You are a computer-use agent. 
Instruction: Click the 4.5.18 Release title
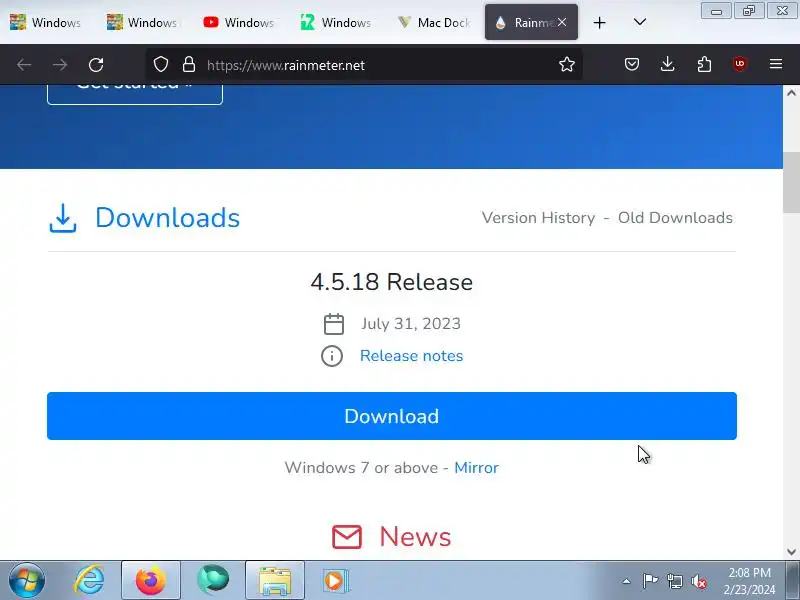[392, 282]
